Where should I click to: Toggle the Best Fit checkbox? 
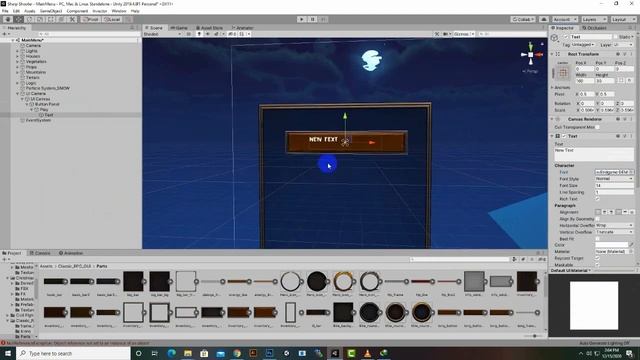tap(598, 239)
